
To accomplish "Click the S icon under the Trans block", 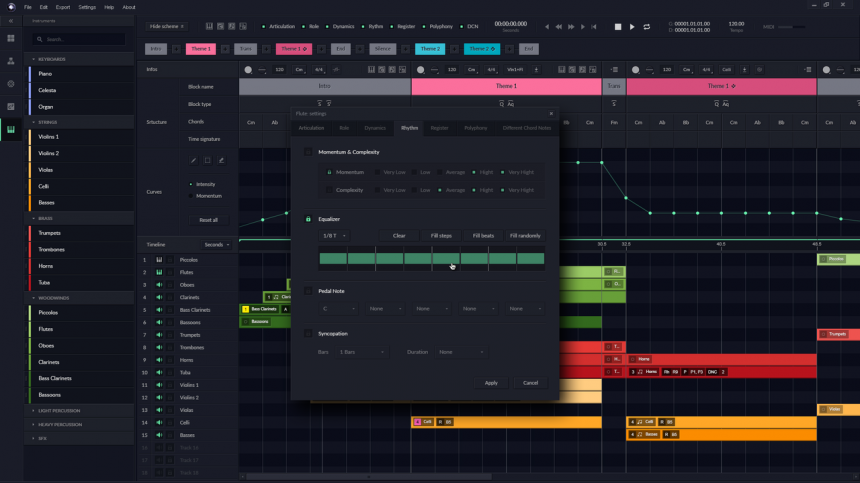I will pos(614,104).
